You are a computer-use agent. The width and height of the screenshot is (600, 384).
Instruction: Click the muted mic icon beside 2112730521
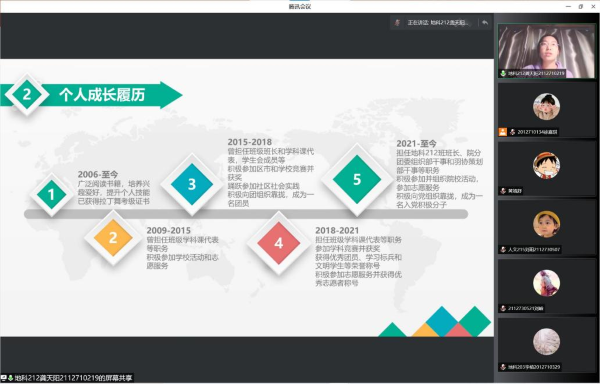pyautogui.click(x=503, y=308)
